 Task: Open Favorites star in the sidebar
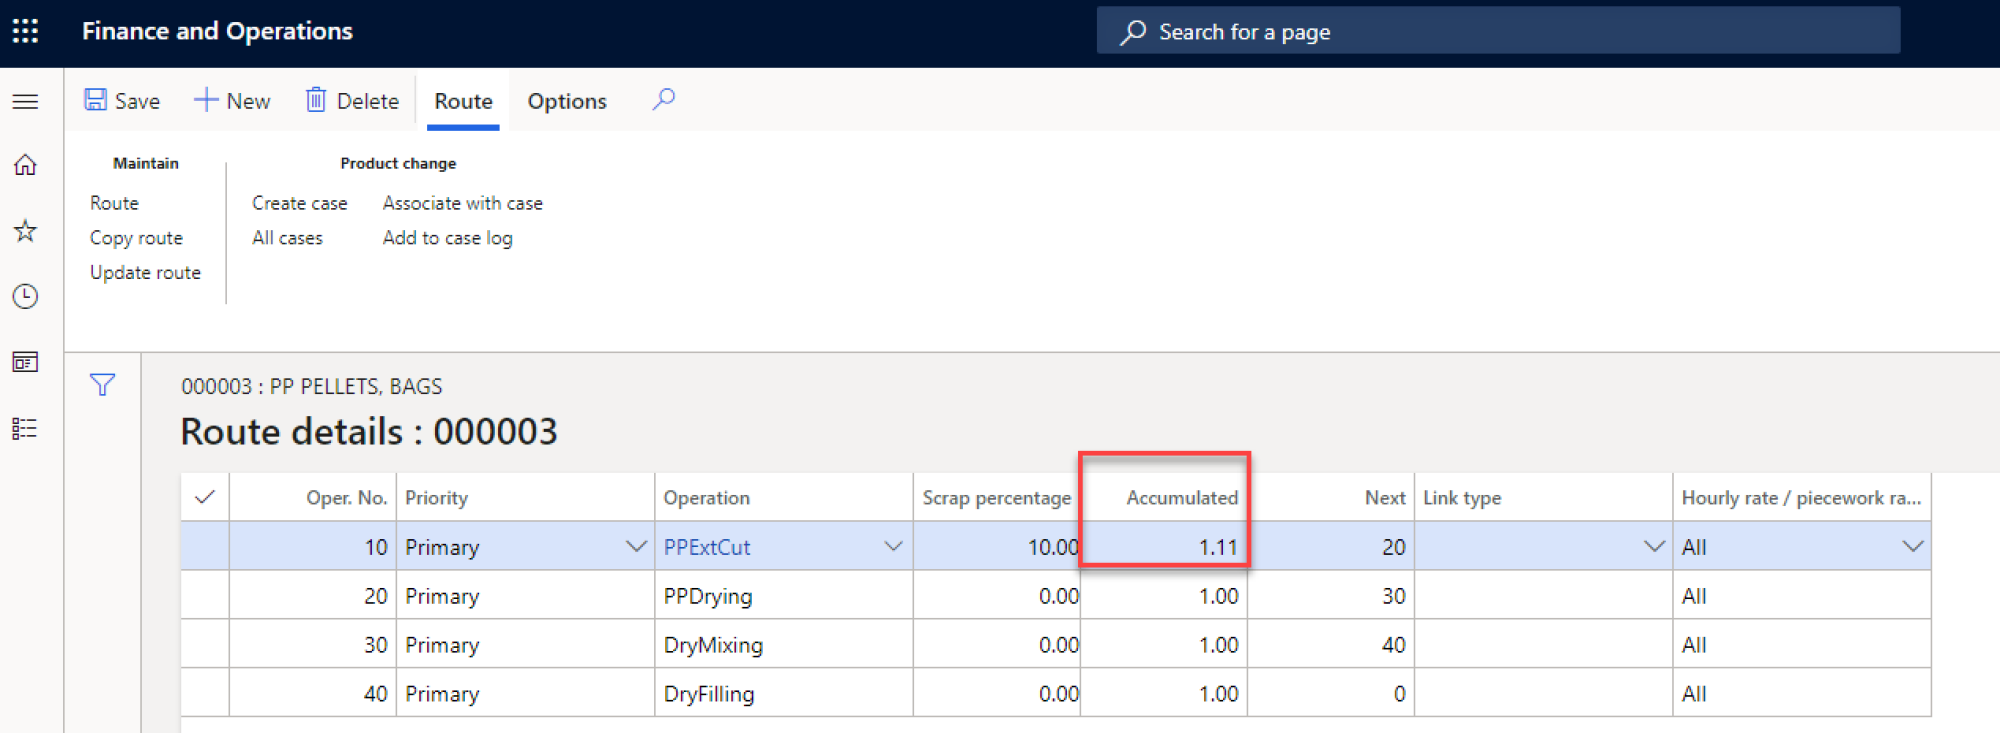coord(25,231)
